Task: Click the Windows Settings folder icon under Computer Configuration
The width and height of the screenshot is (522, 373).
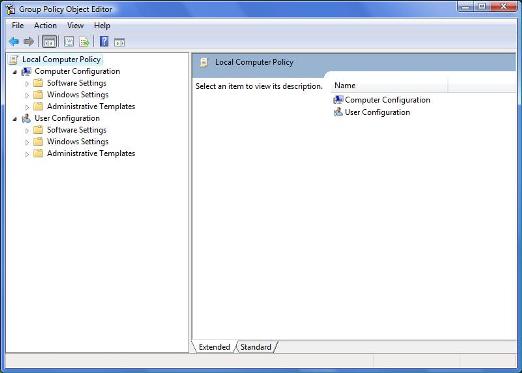Action: pyautogui.click(x=38, y=95)
